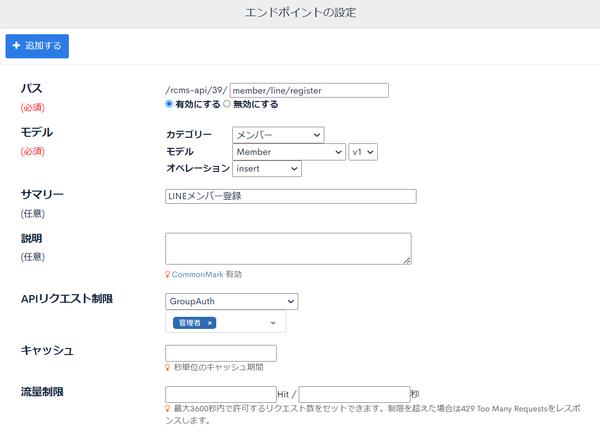The width and height of the screenshot is (600, 434).
Task: Click the 追加する button
Action: (x=37, y=46)
